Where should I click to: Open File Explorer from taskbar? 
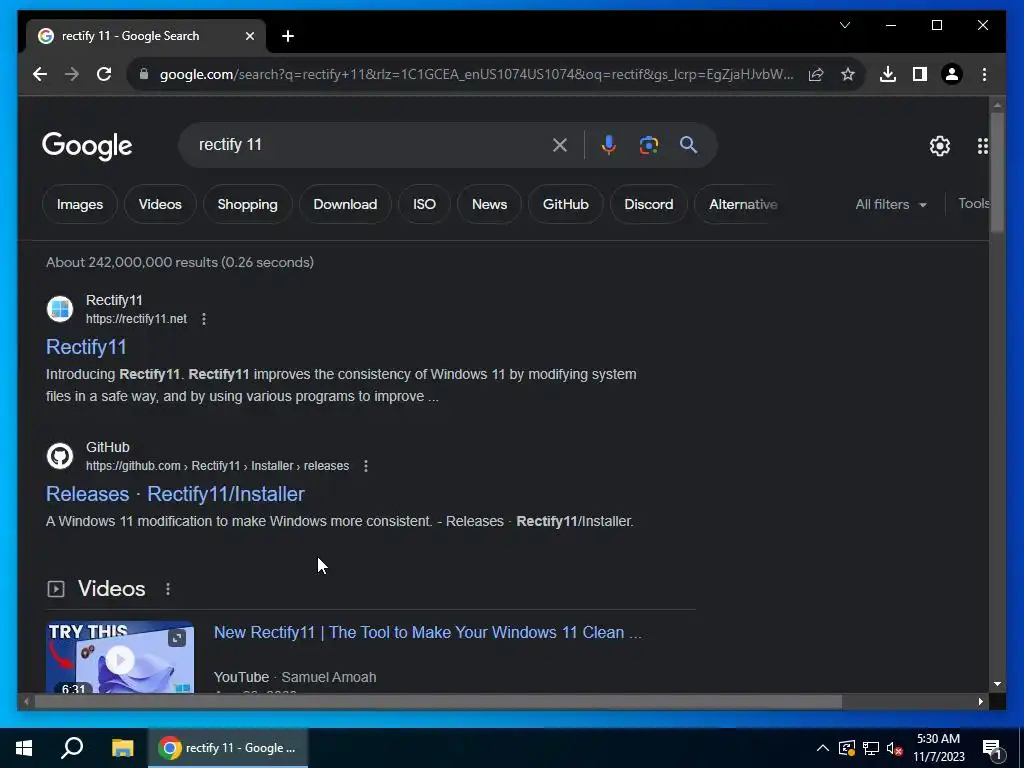(x=122, y=748)
